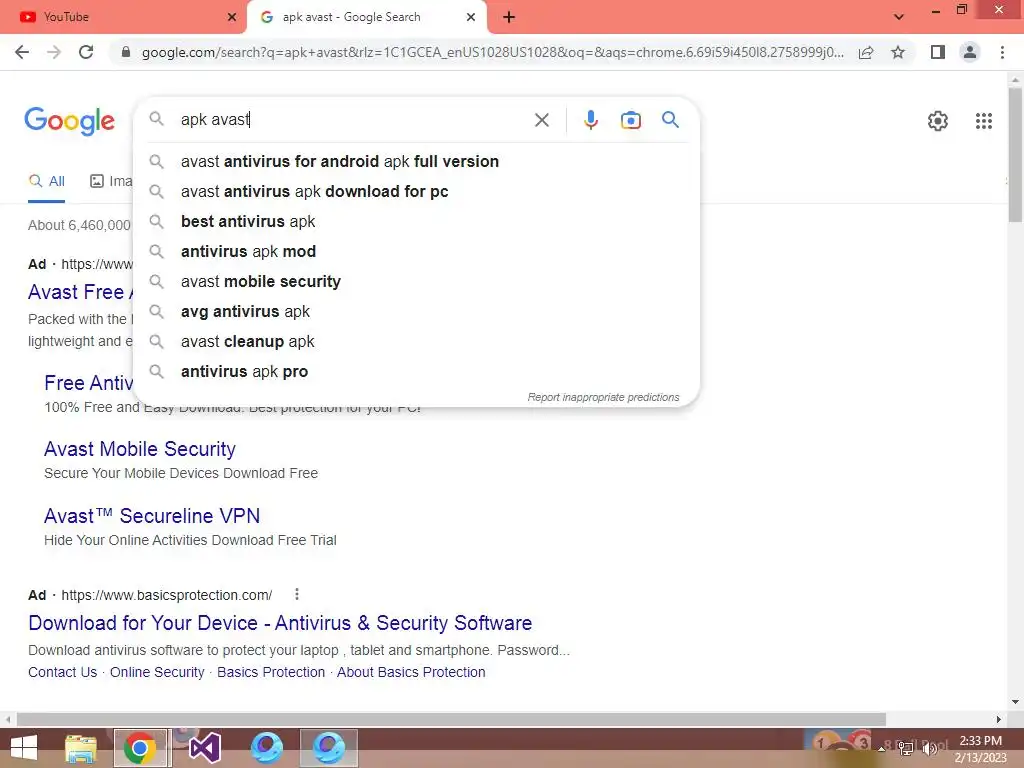The height and width of the screenshot is (768, 1024).
Task: Share this page via address bar icon
Action: (x=866, y=52)
